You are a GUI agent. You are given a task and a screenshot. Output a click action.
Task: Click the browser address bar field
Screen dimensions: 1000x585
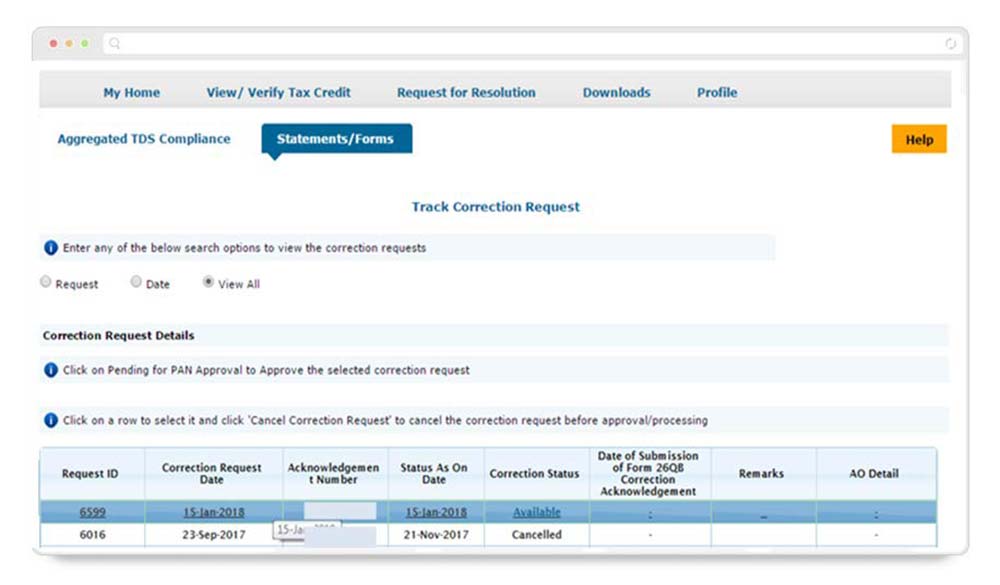530,44
